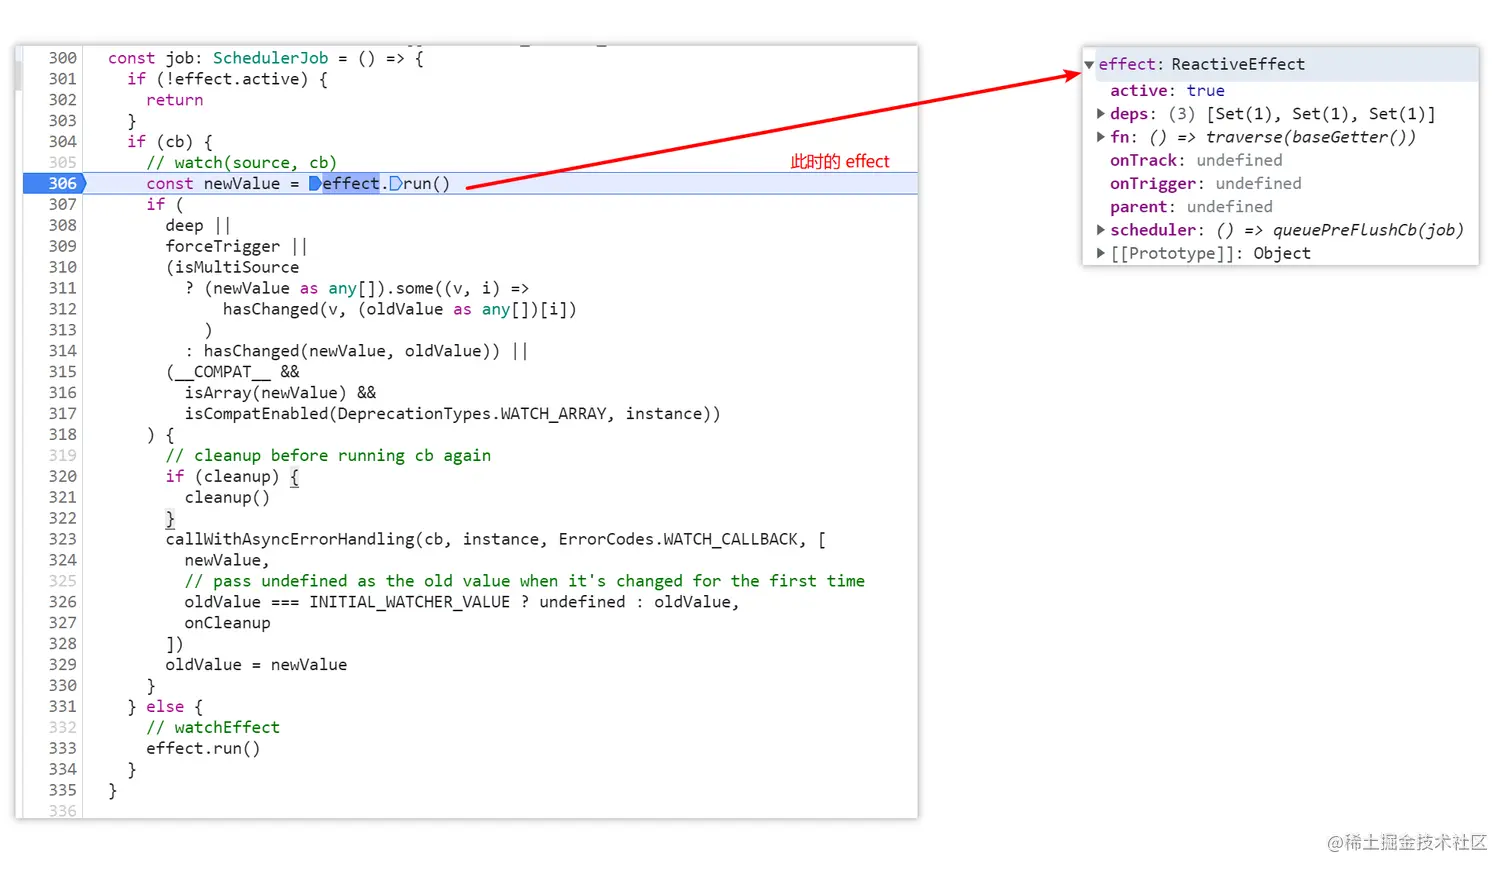Click the line 306 breakpoint marker
This screenshot has height=877, width=1512.
point(55,183)
